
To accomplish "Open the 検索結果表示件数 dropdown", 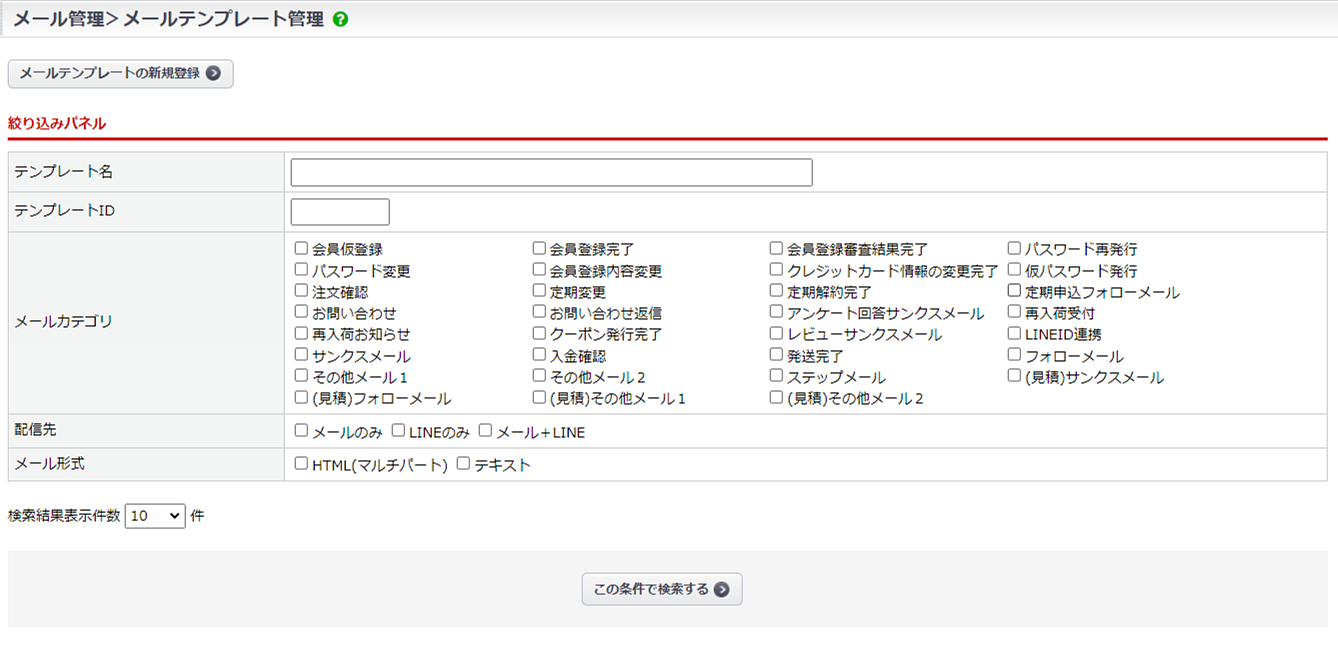I will tap(155, 516).
